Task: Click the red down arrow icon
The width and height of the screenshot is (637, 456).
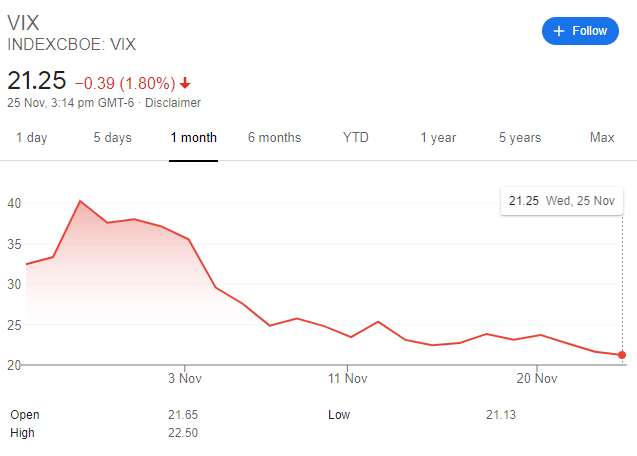Action: coord(186,82)
